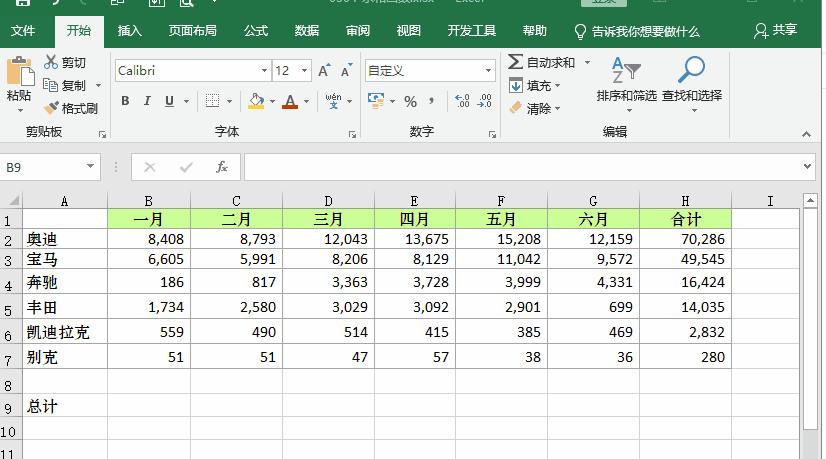Click the wén phonetic guide icon
This screenshot has width=826, height=459.
tap(333, 101)
